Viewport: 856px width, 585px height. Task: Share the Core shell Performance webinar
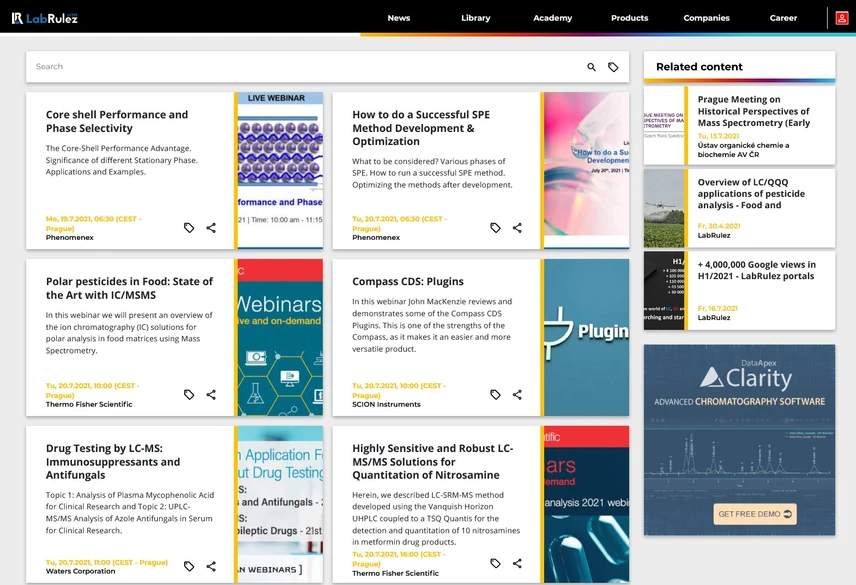[211, 228]
